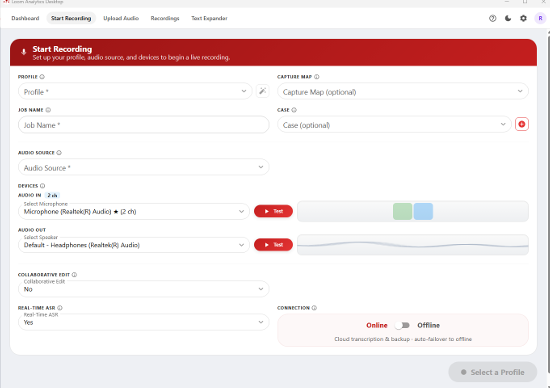Switch to the Upload Audio tab
Viewport: 550px width, 388px height.
click(x=121, y=18)
